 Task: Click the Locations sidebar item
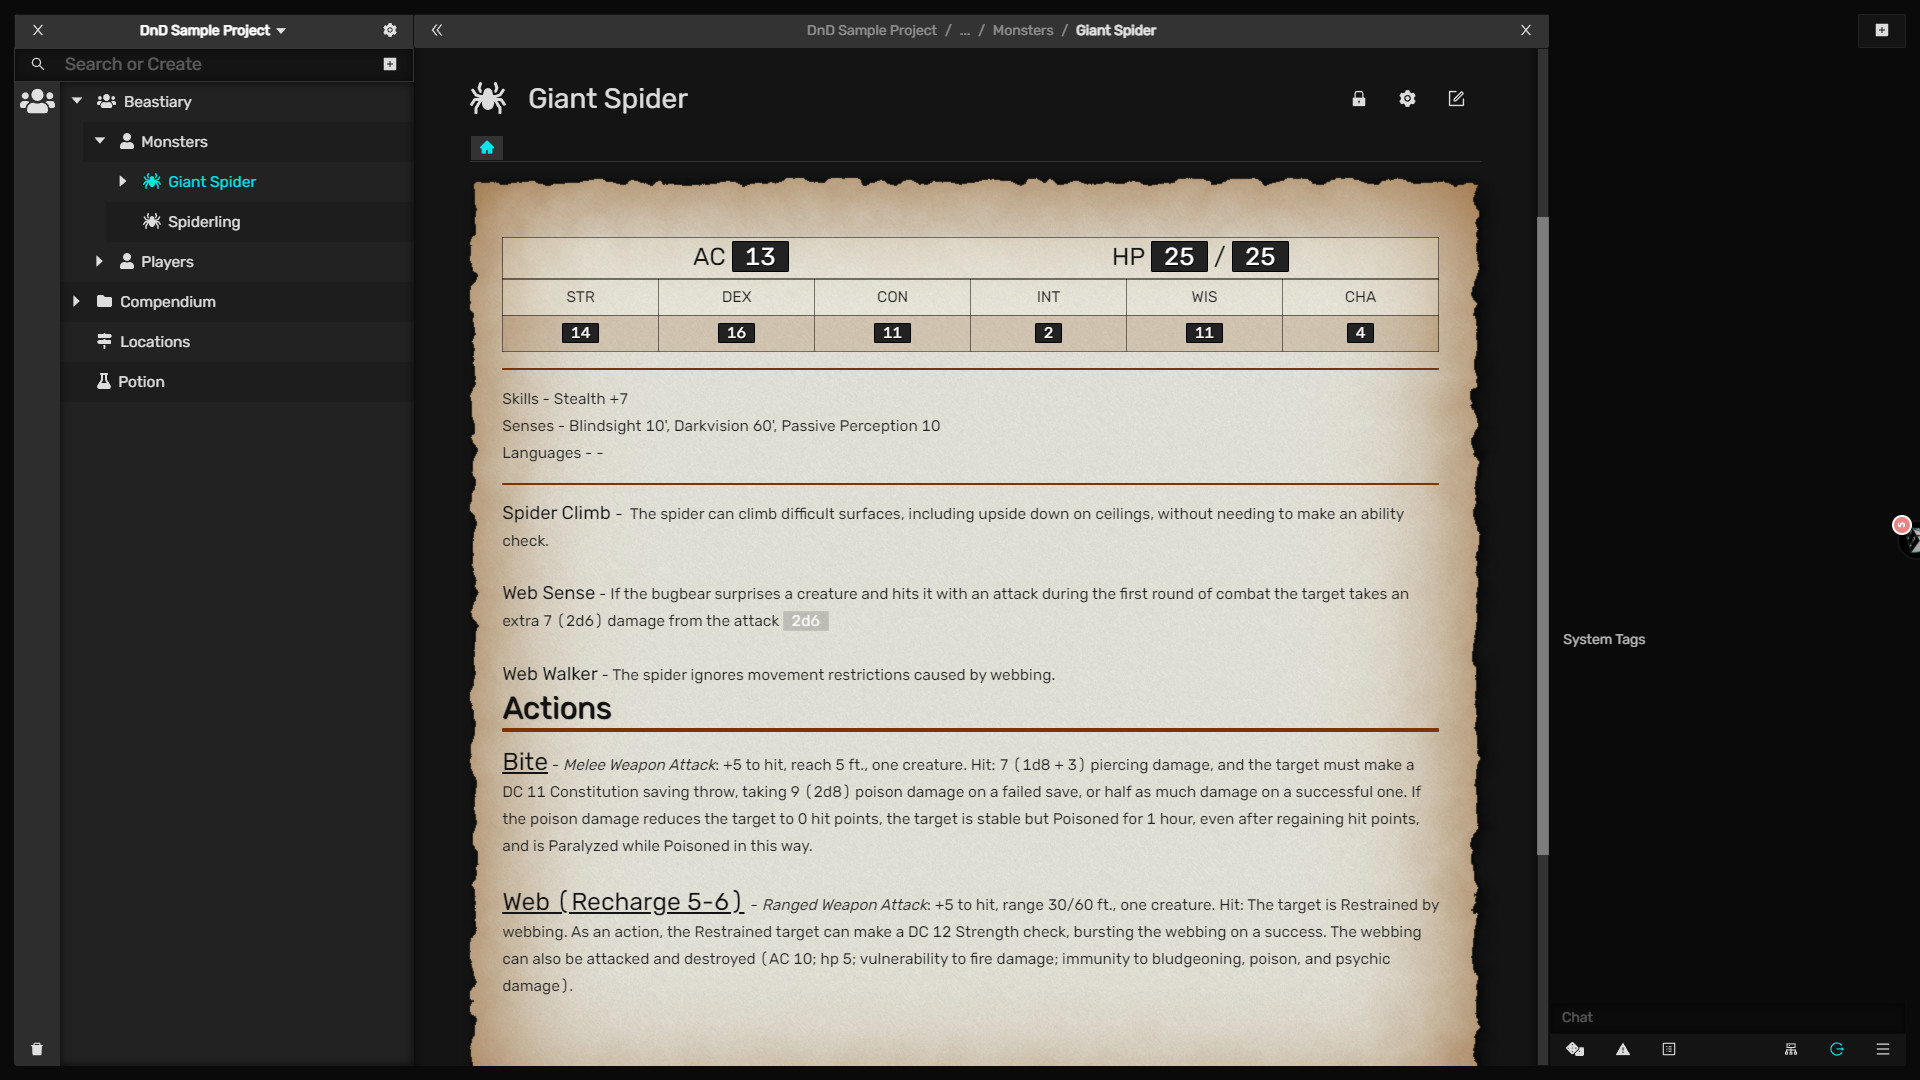(154, 340)
